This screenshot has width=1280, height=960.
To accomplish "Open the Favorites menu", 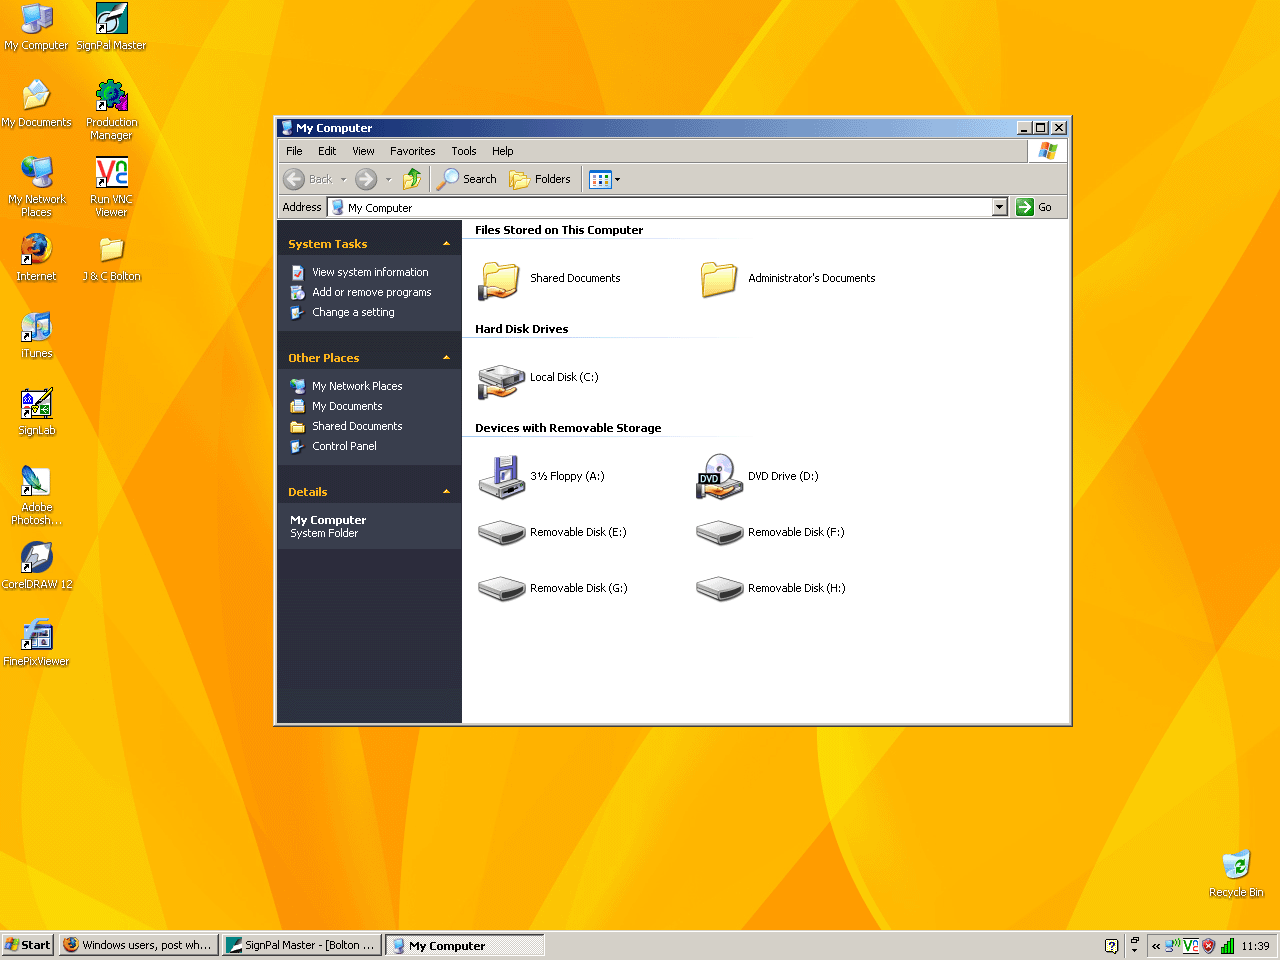I will tap(413, 151).
